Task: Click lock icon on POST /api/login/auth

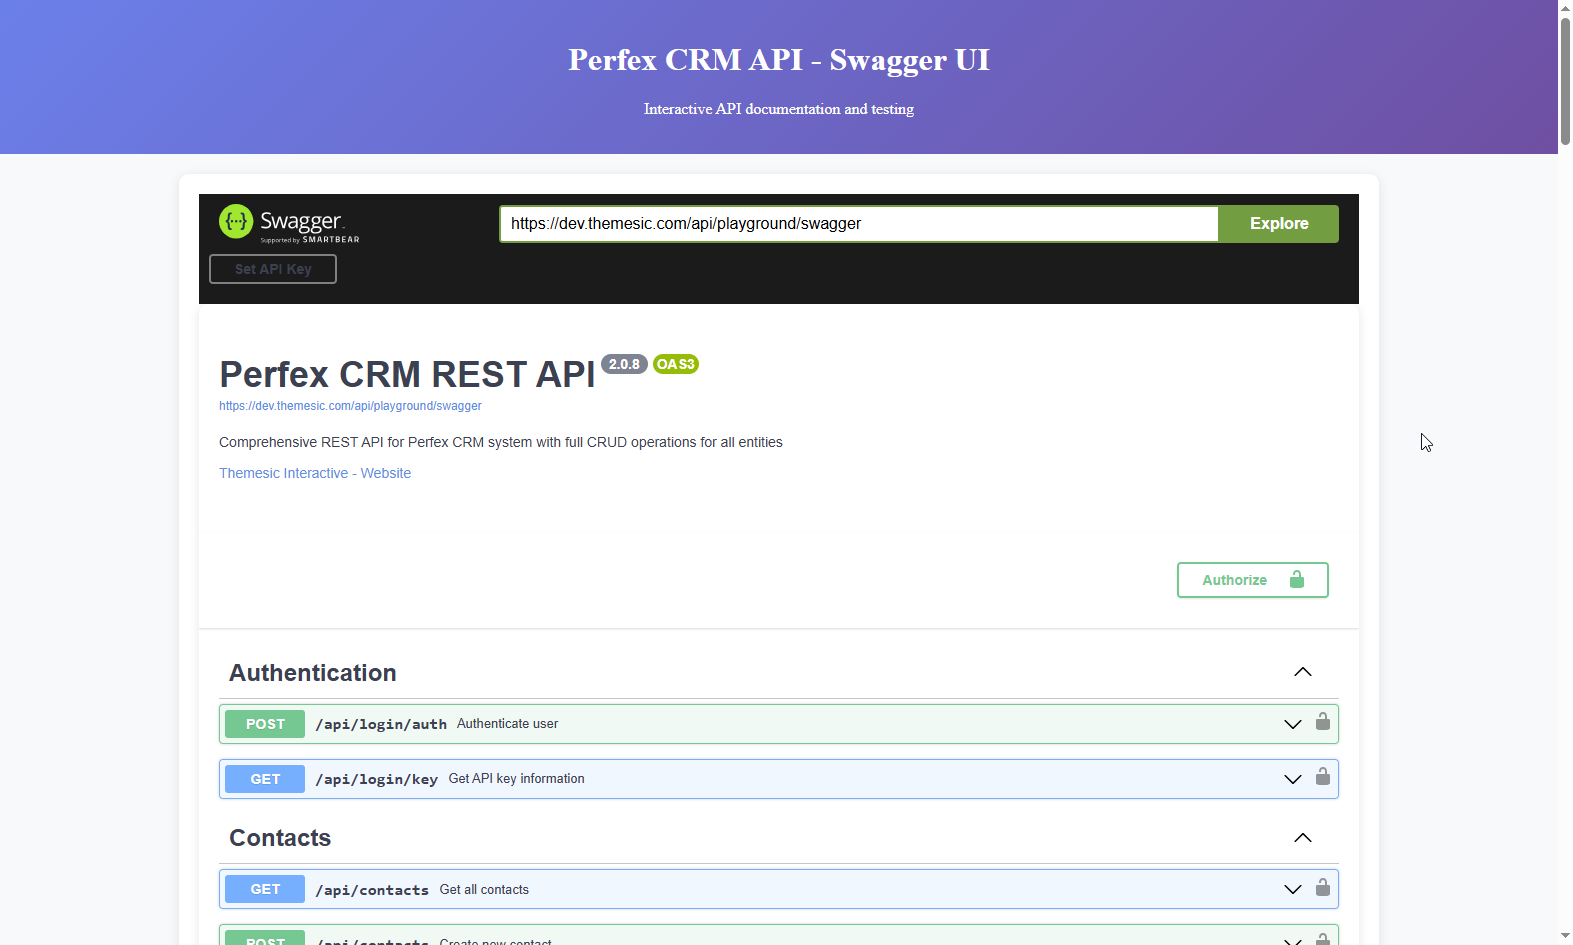Action: click(1322, 722)
